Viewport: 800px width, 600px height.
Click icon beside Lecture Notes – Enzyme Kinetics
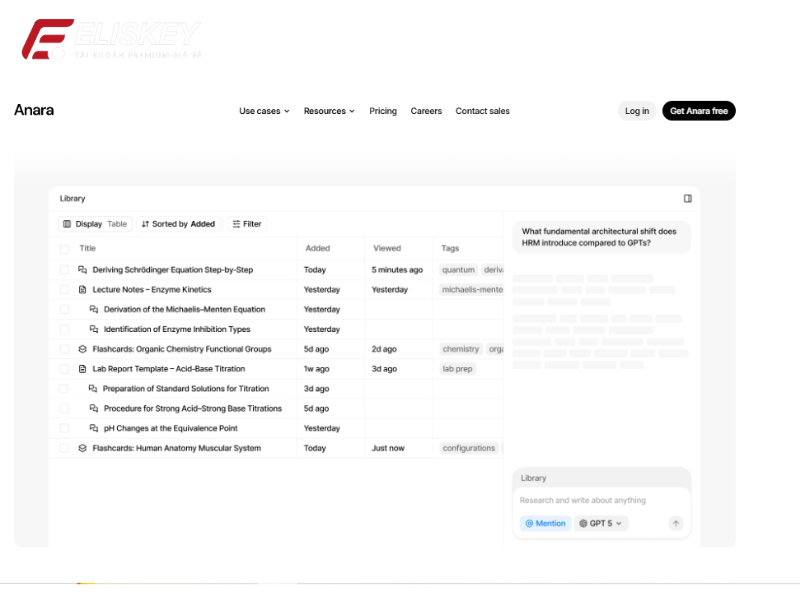coord(83,289)
